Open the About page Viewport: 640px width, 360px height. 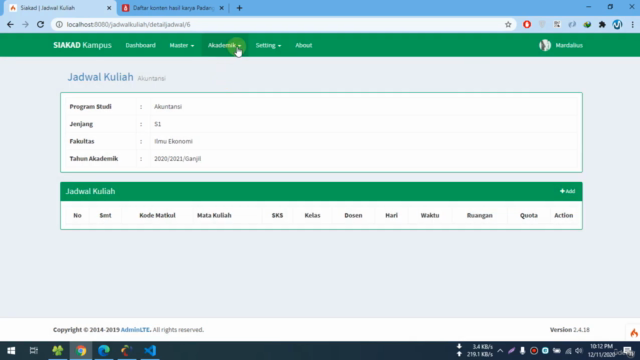304,45
